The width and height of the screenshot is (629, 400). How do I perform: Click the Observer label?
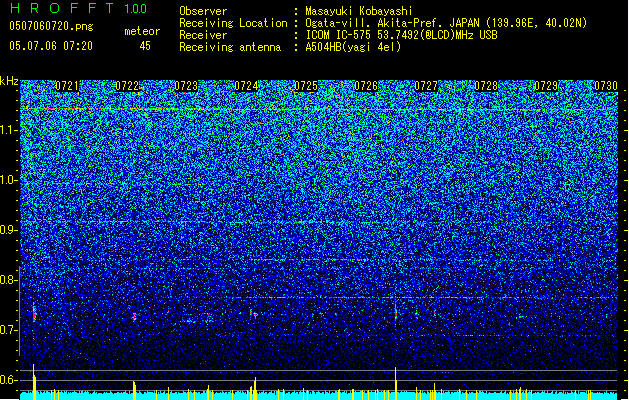[203, 11]
